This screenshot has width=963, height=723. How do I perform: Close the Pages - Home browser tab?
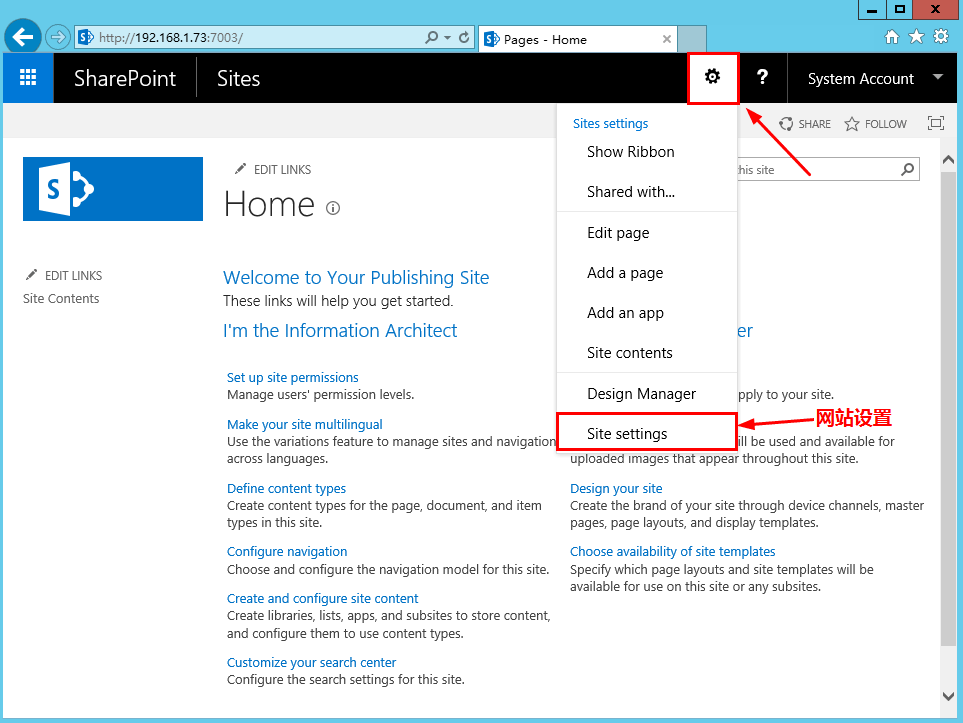[x=667, y=39]
